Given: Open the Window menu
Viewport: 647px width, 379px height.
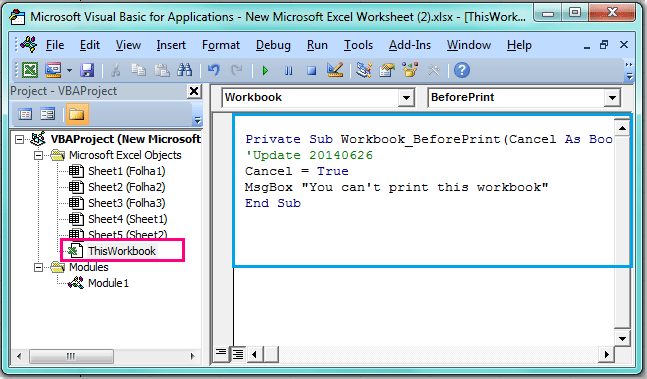Looking at the screenshot, I should [469, 45].
